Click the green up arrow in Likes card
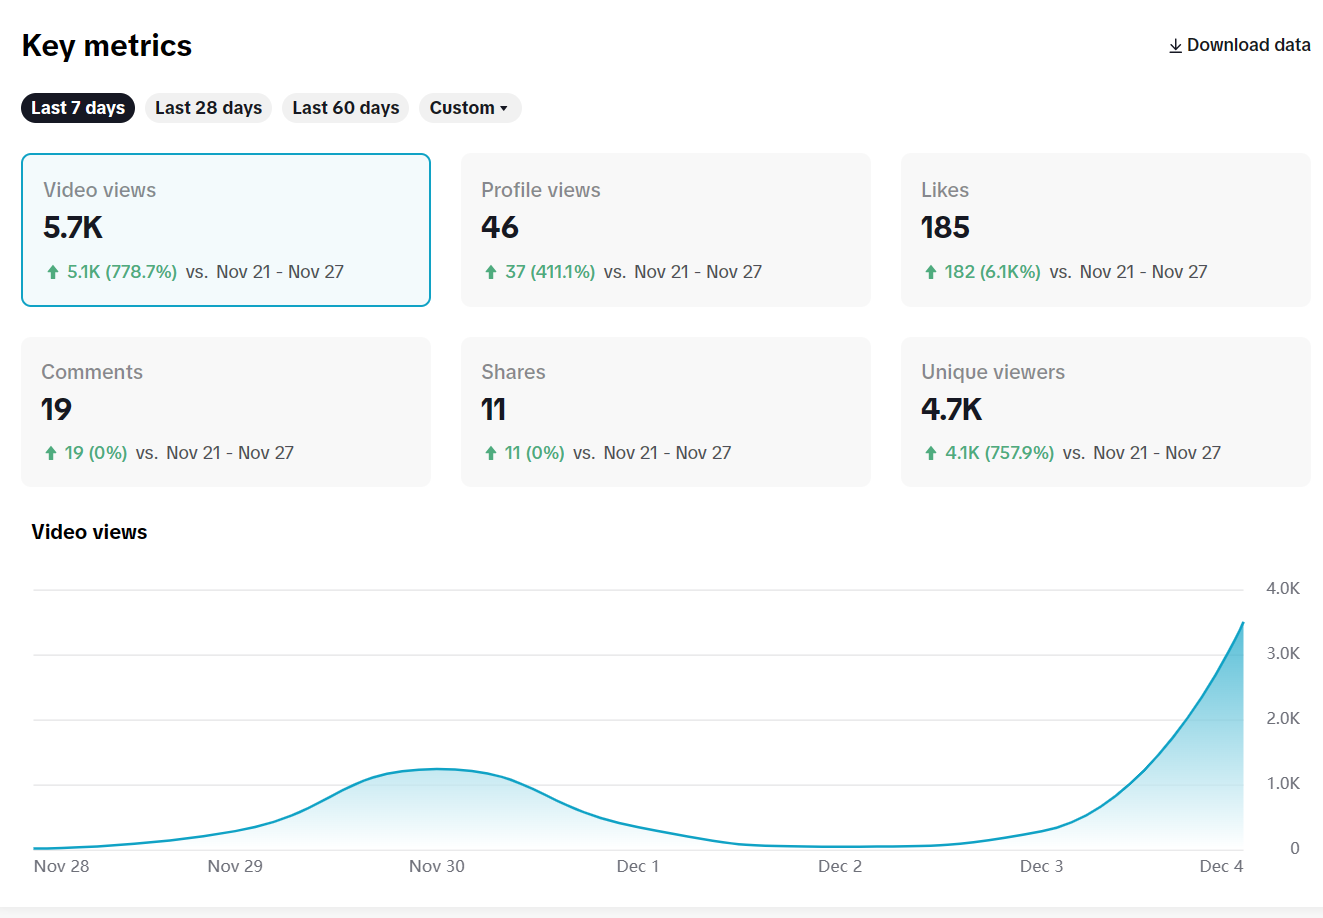Screen dimensions: 1323x918 [931, 272]
